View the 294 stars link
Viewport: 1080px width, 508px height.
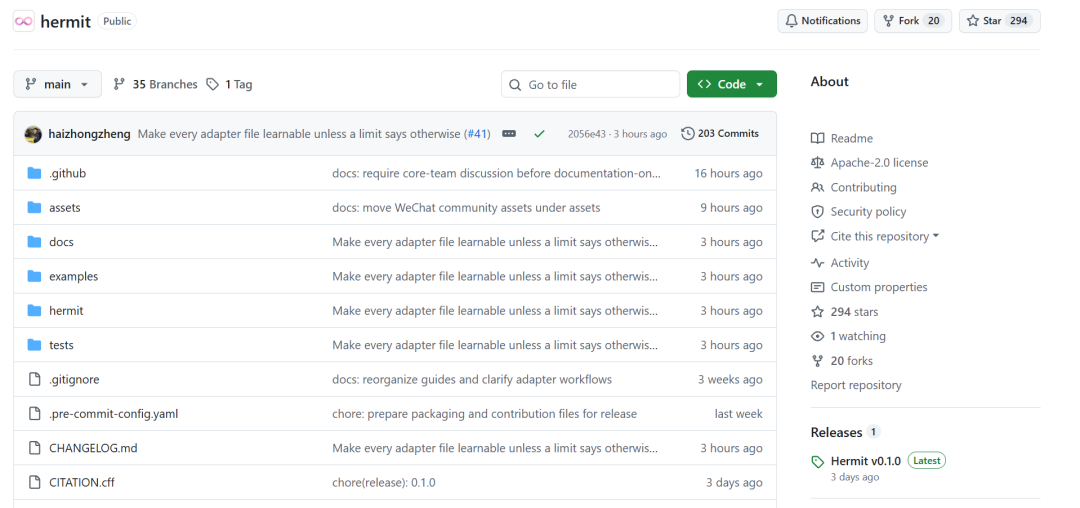(x=844, y=312)
